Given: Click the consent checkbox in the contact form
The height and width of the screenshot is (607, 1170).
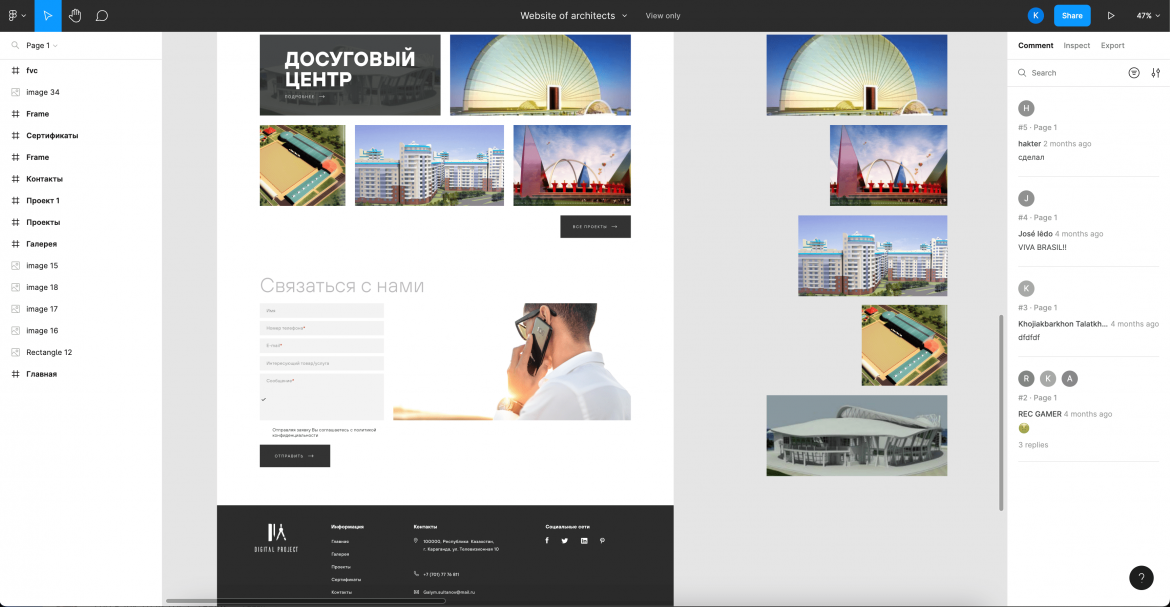Looking at the screenshot, I should 265,398.
